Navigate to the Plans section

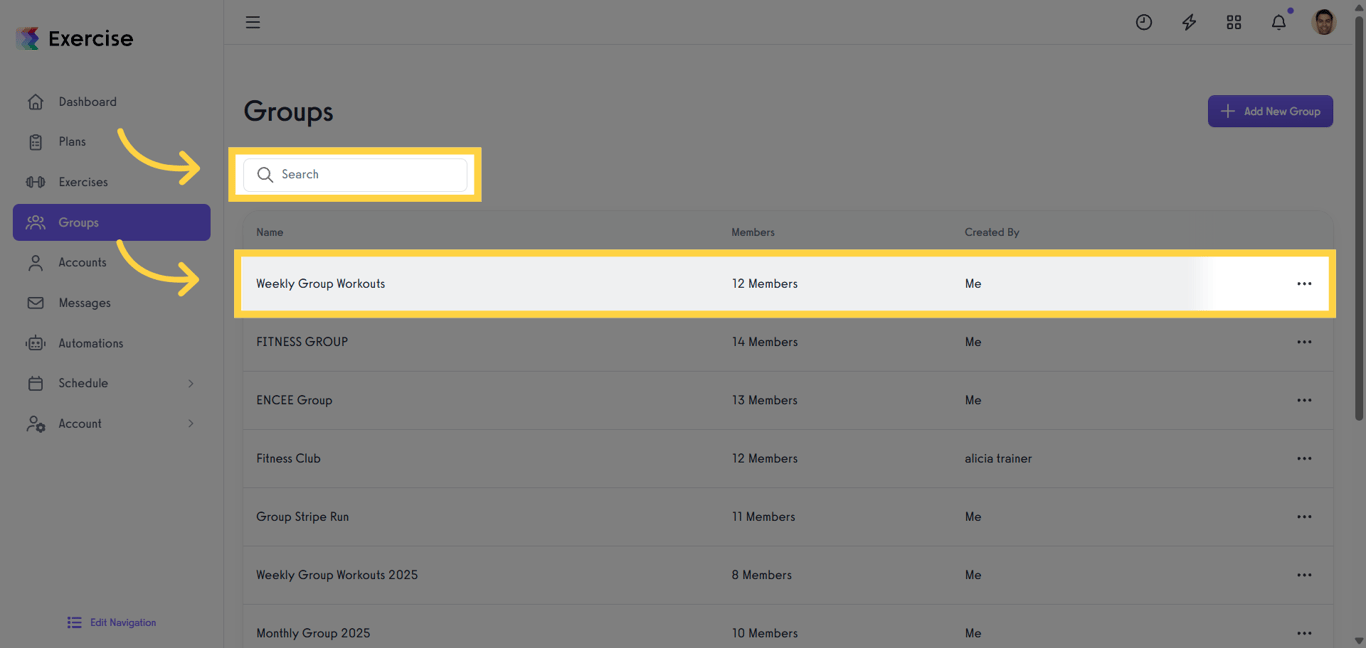(70, 141)
